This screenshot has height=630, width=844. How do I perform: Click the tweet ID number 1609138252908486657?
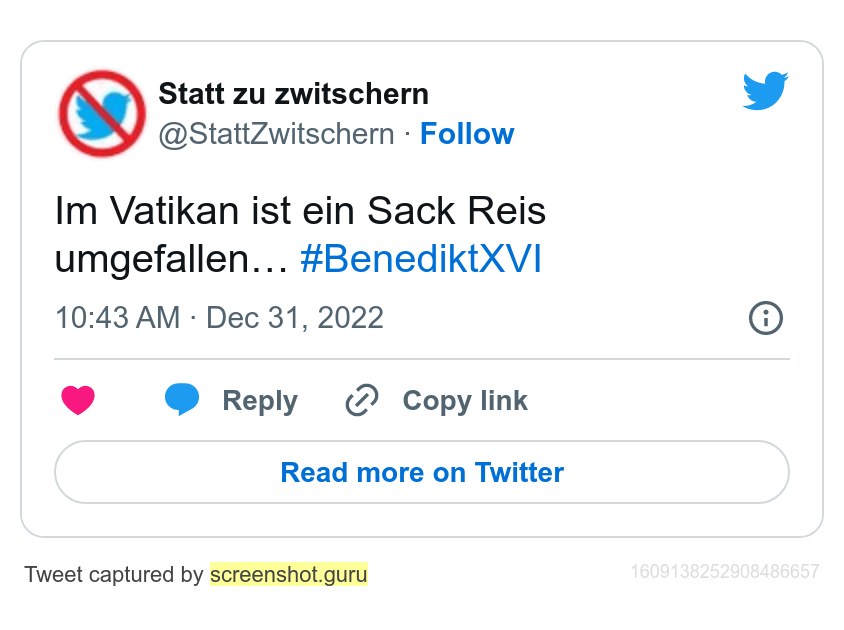coord(724,572)
